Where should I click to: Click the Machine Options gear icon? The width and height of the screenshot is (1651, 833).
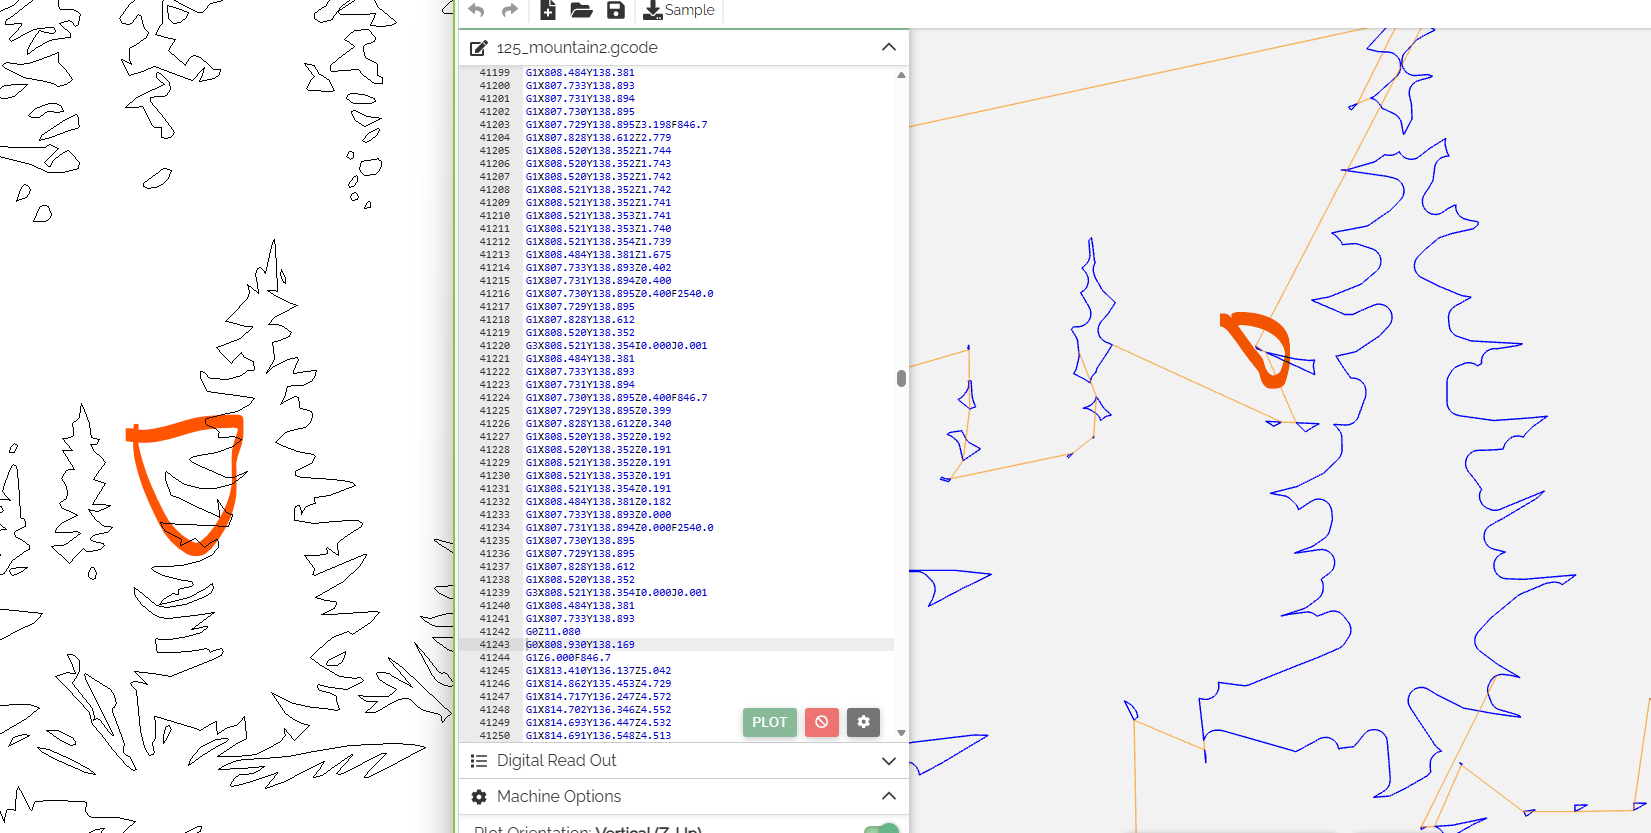pyautogui.click(x=479, y=797)
